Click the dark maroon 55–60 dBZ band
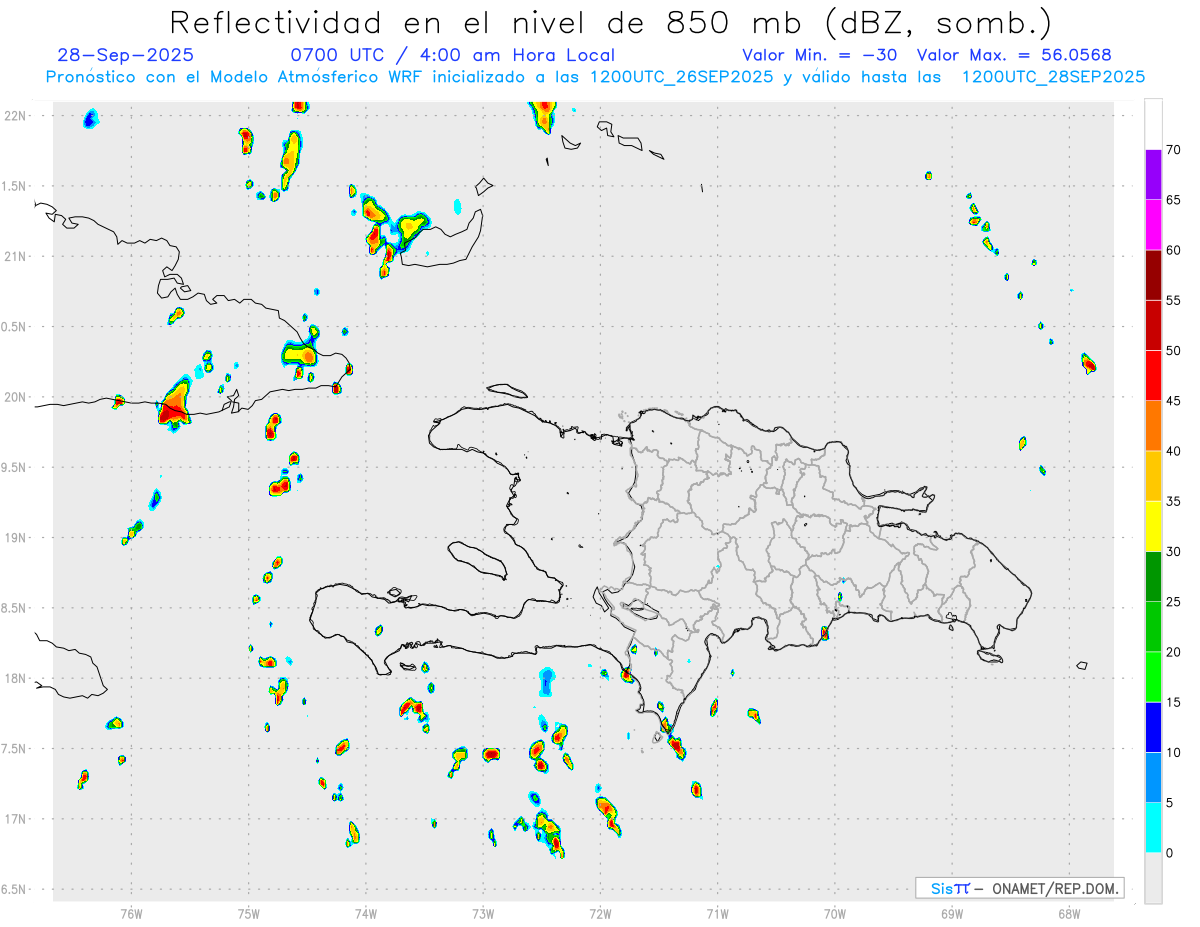 coord(1153,275)
